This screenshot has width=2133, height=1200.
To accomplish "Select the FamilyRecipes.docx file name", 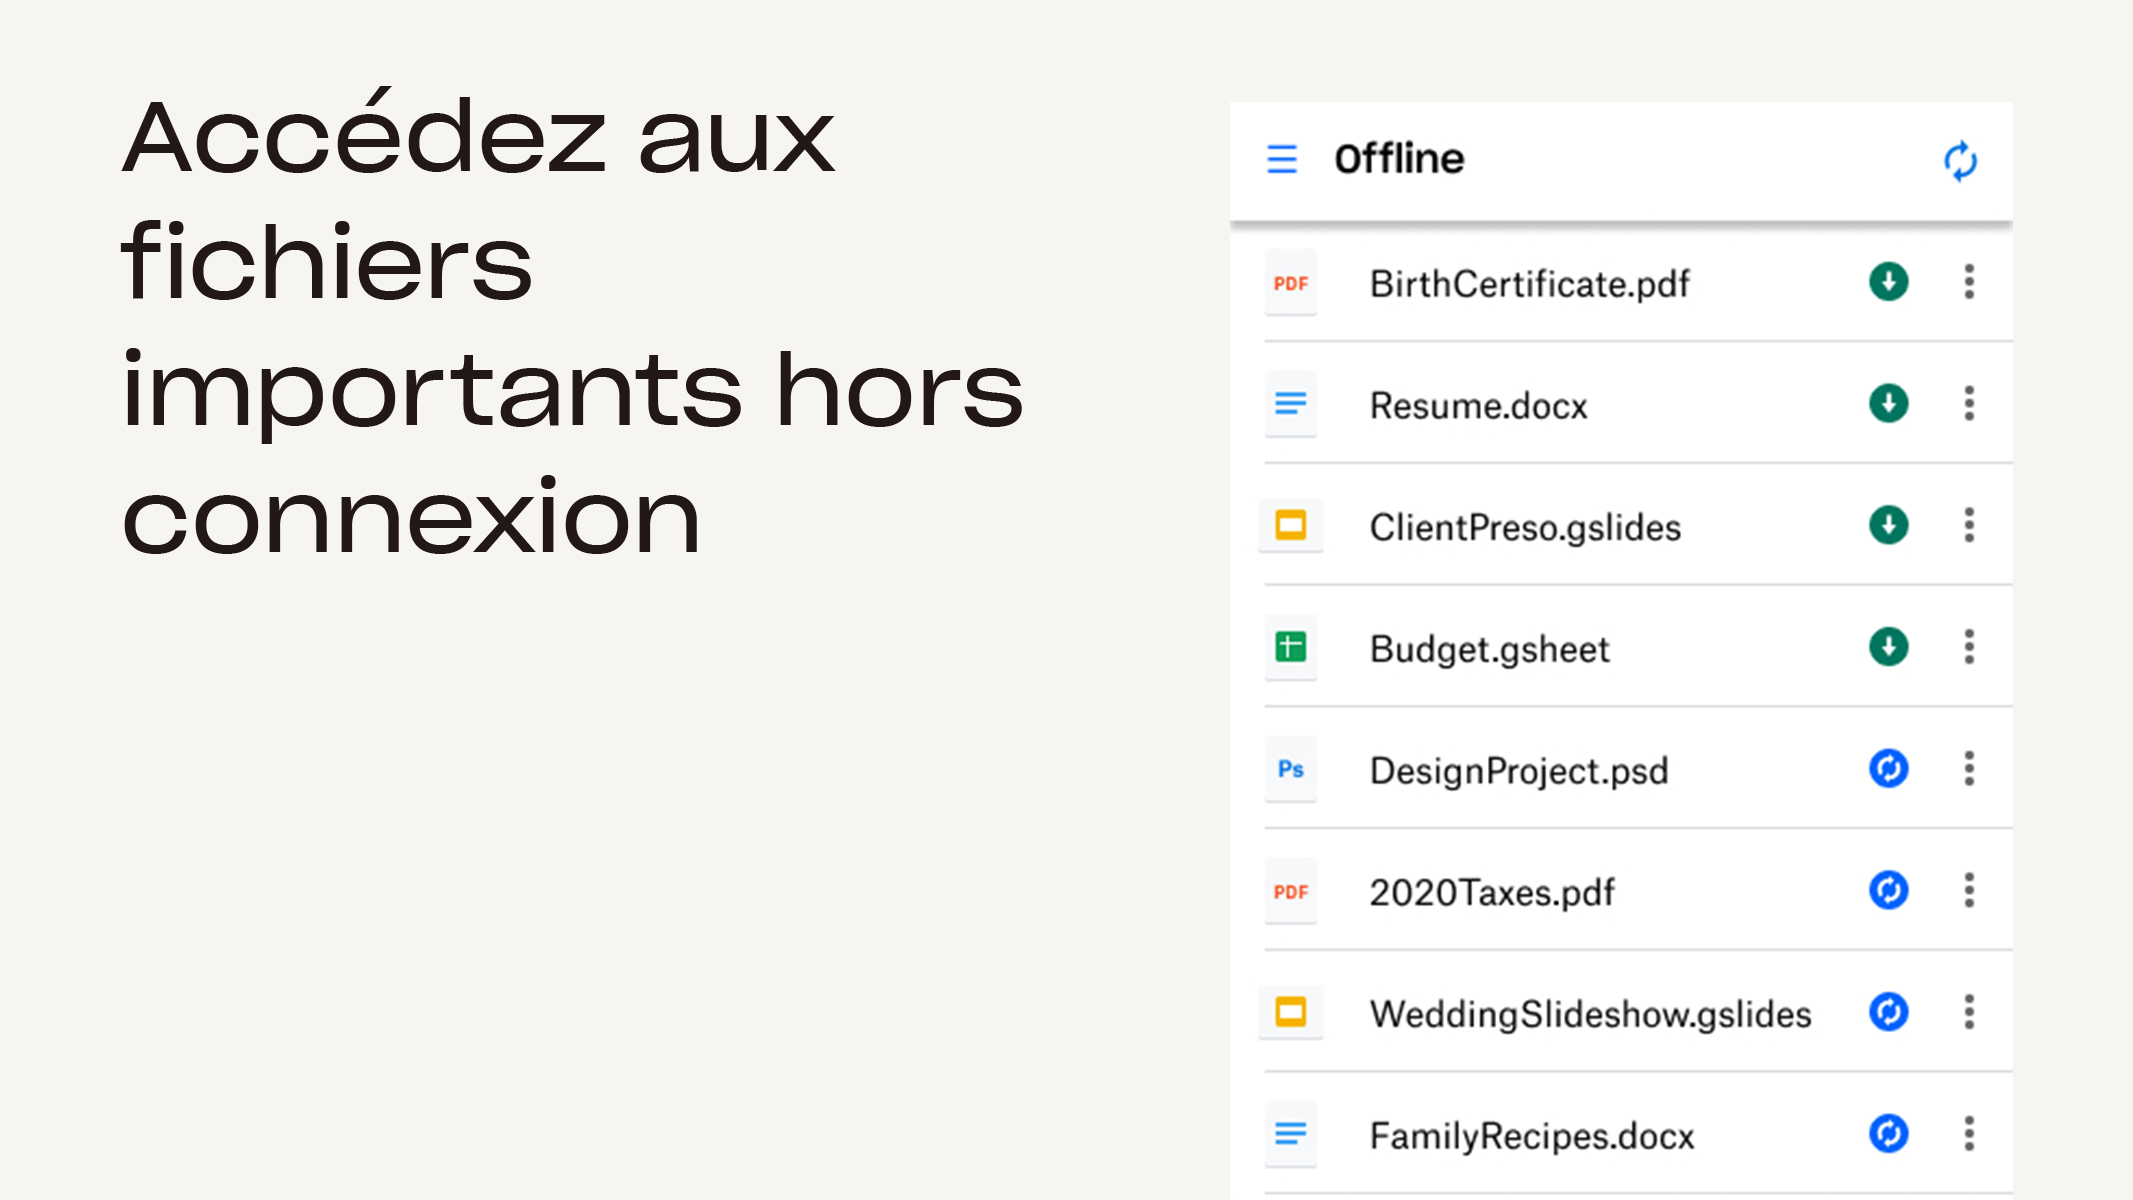I will pos(1531,1137).
